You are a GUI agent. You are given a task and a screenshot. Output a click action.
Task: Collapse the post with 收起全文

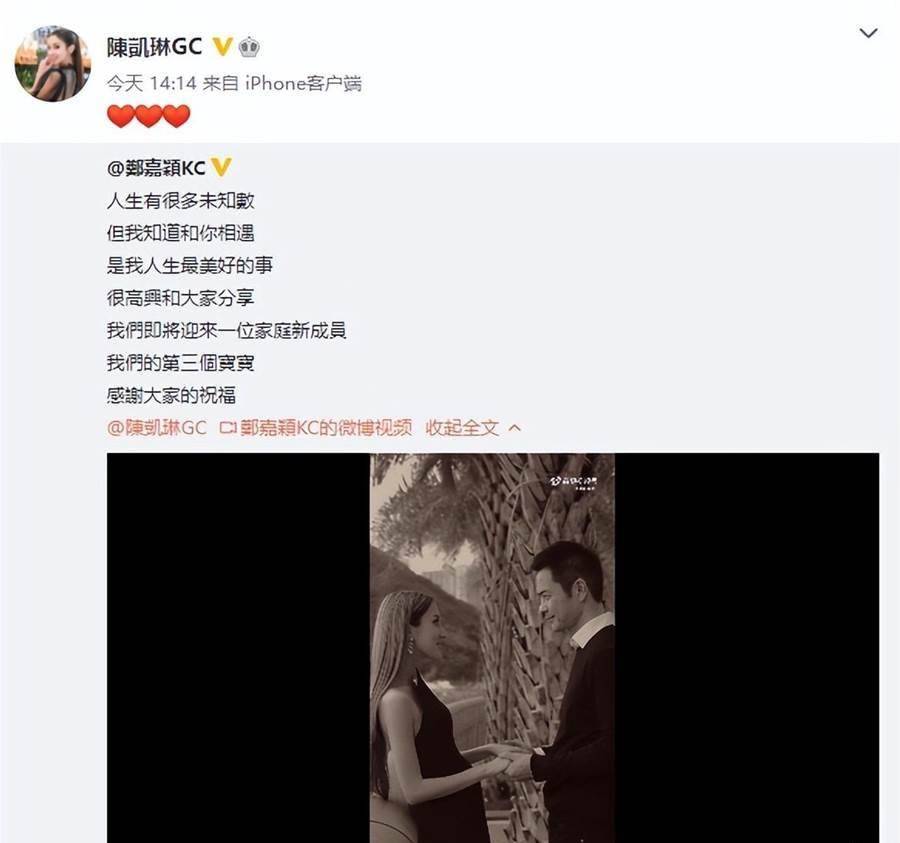(x=462, y=428)
